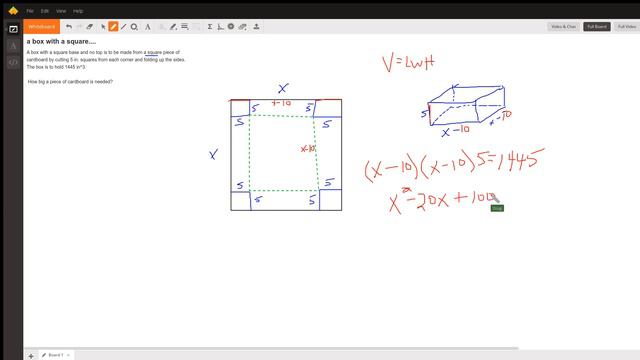Switch to the Whiteboard tab
The width and height of the screenshot is (640, 360).
pos(42,27)
